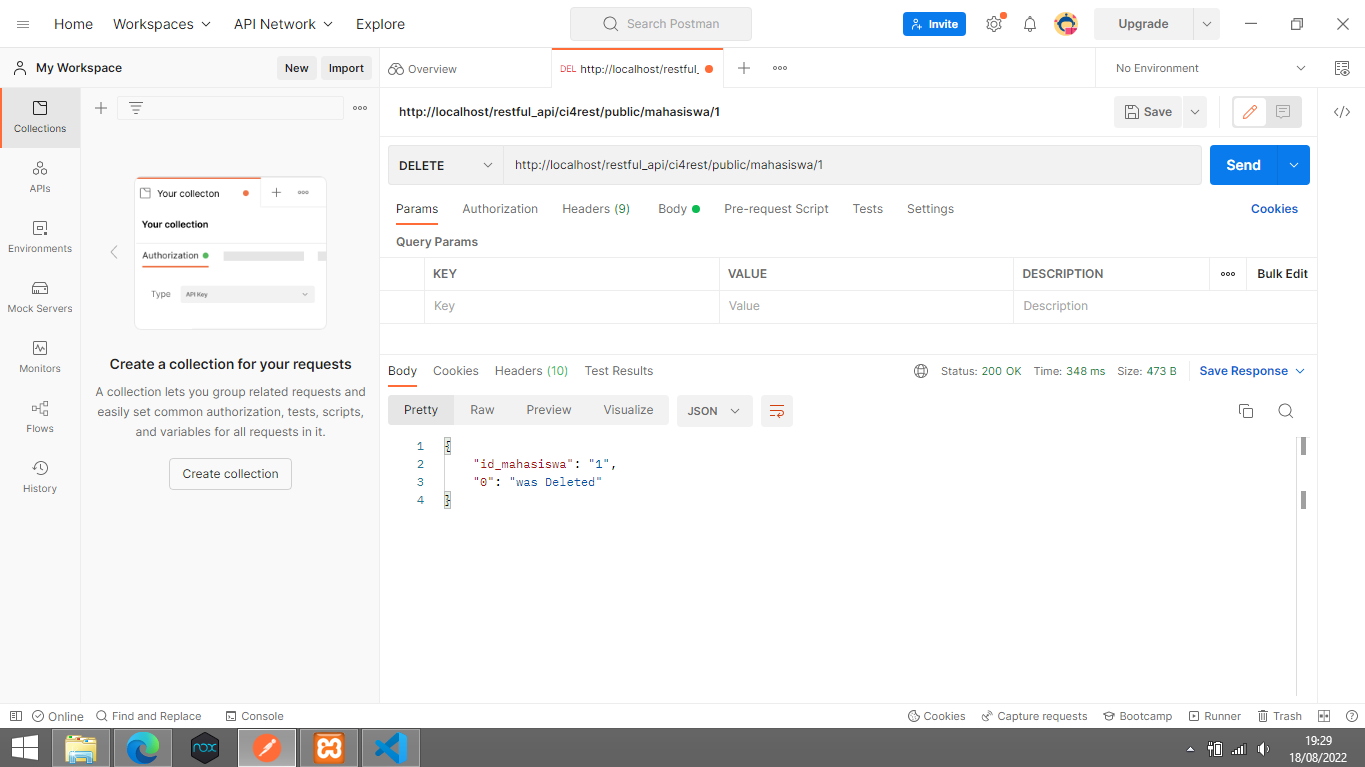Click the Create collection button
This screenshot has width=1365, height=767.
click(x=230, y=474)
